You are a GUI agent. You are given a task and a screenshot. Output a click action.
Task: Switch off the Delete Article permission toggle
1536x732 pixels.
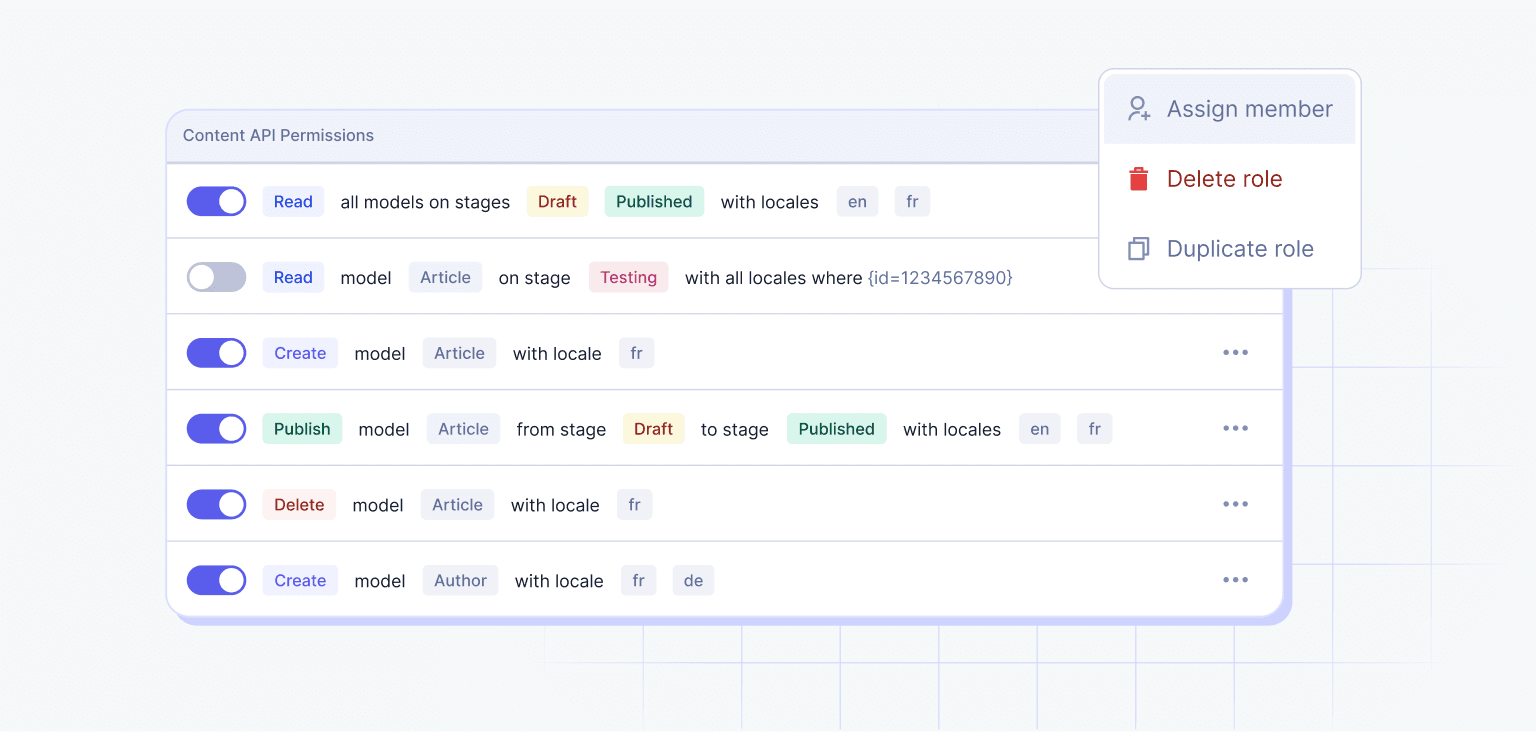tap(216, 505)
